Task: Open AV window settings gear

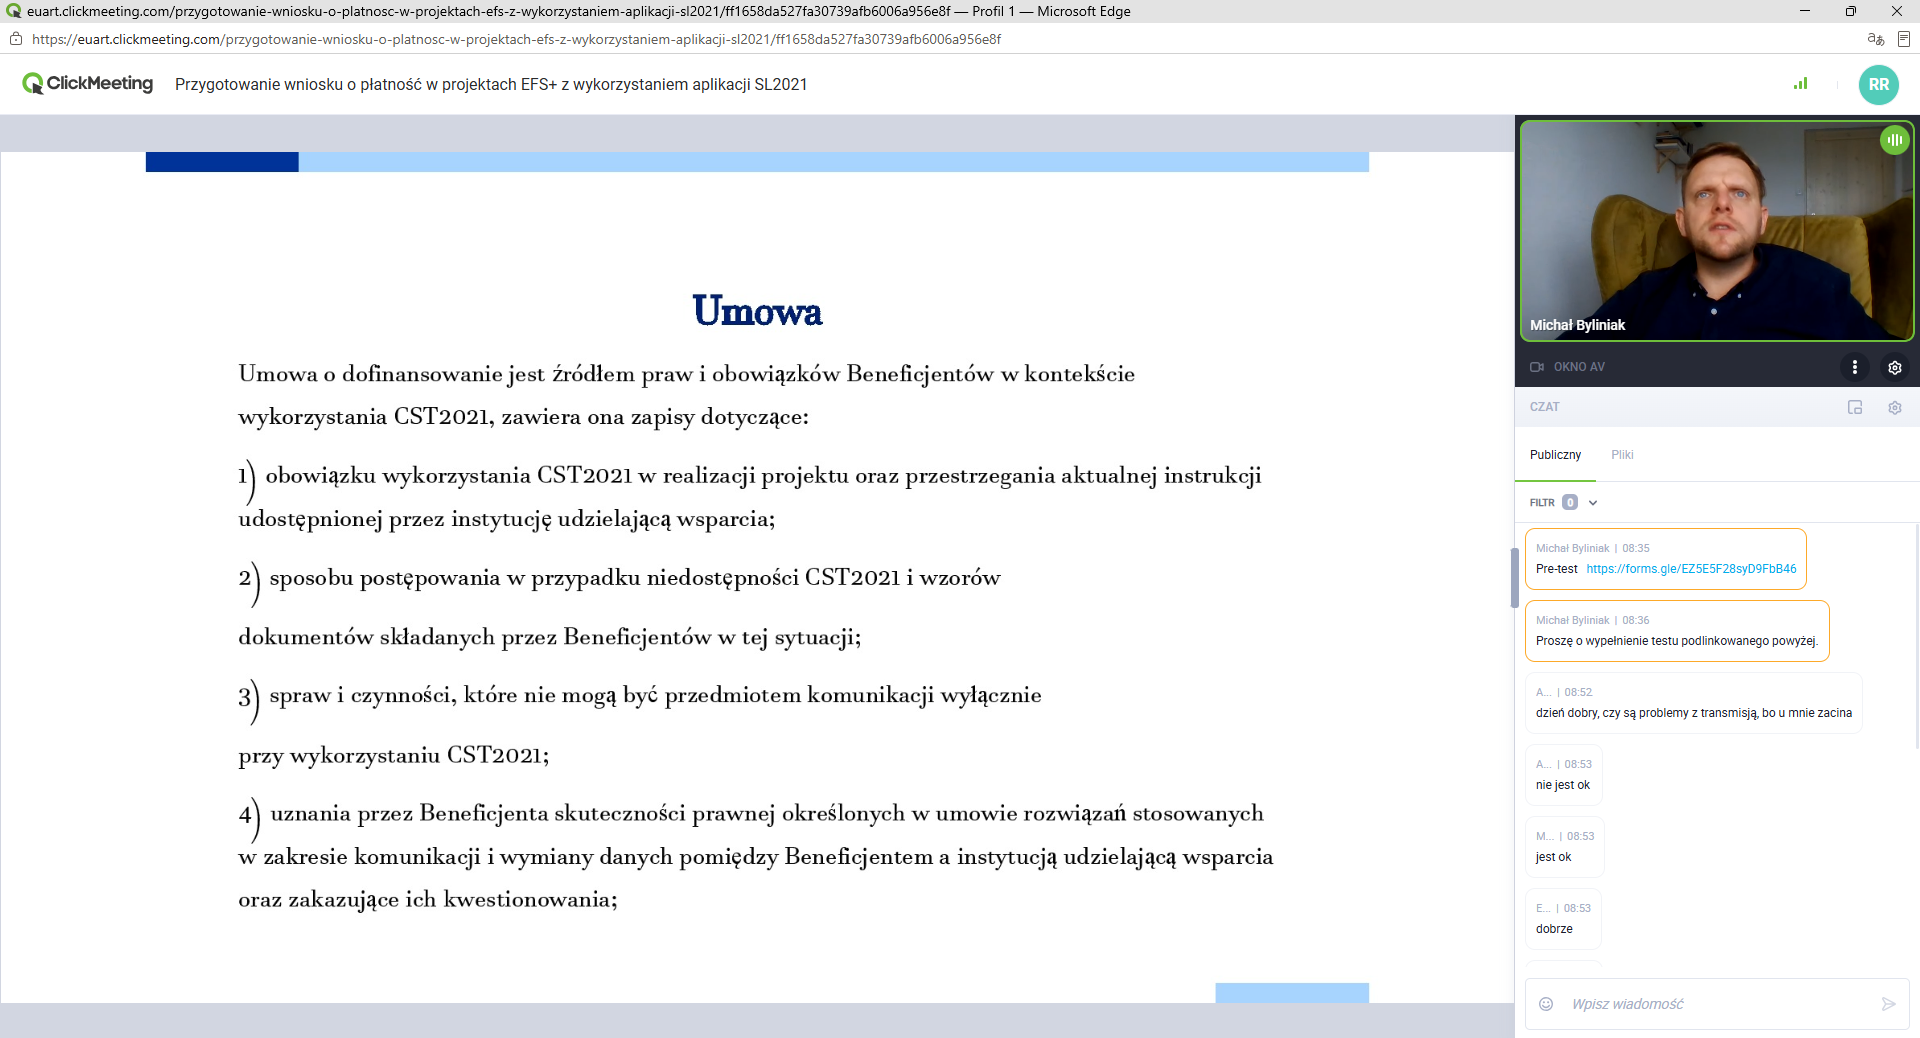Action: coord(1894,367)
